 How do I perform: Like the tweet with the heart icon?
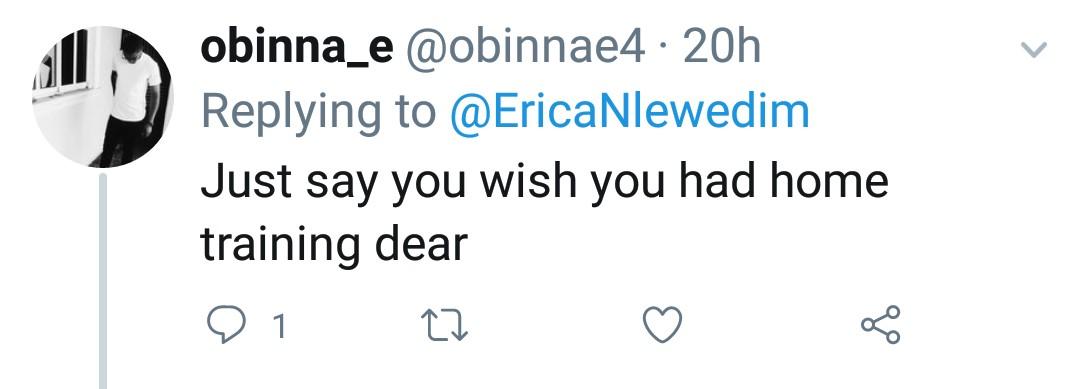663,325
